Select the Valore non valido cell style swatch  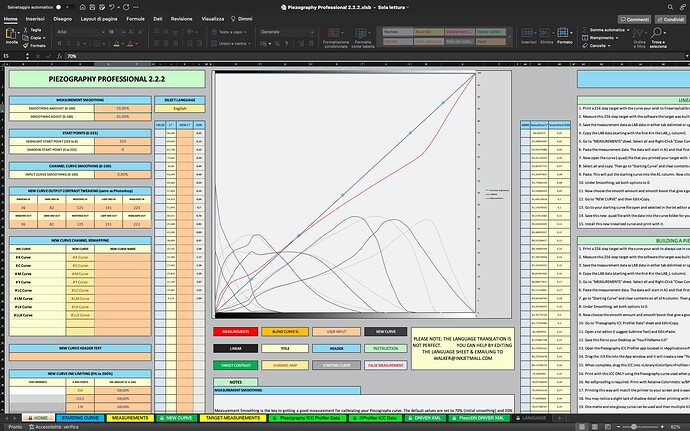(x=459, y=32)
